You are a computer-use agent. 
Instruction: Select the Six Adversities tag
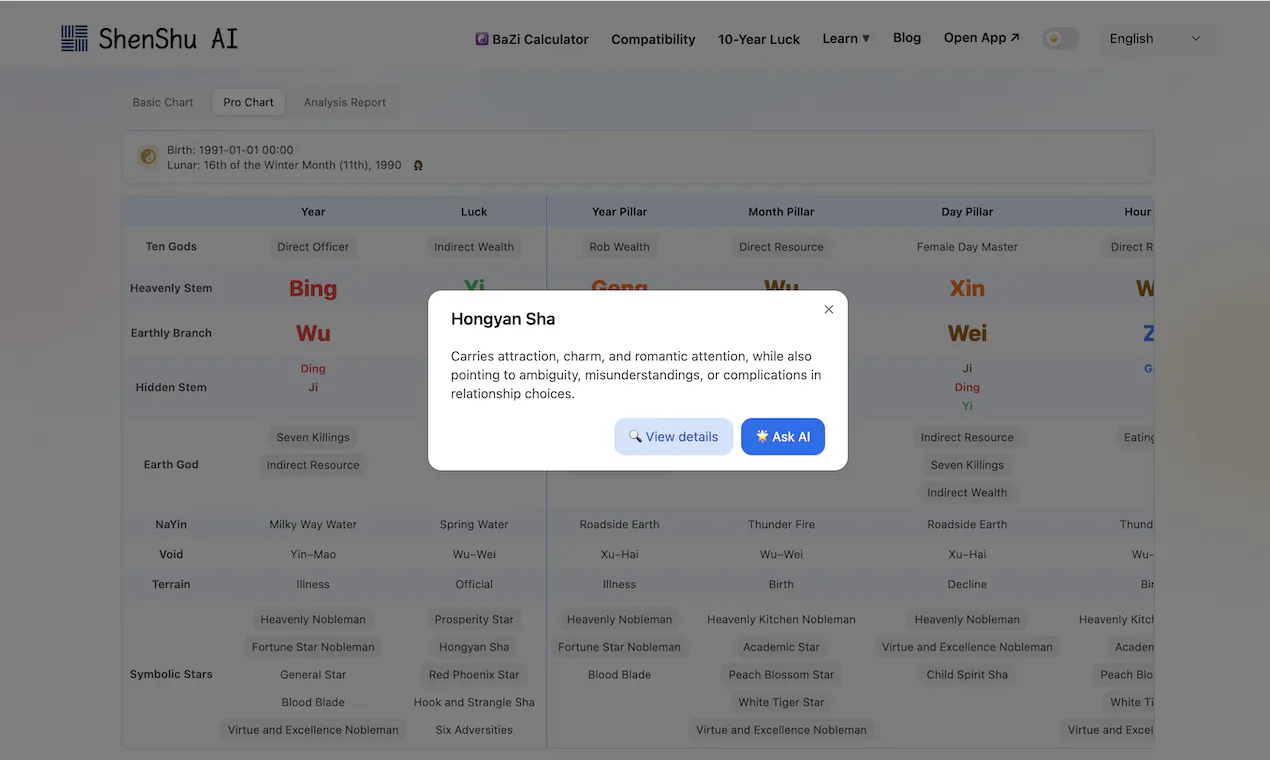tap(474, 730)
